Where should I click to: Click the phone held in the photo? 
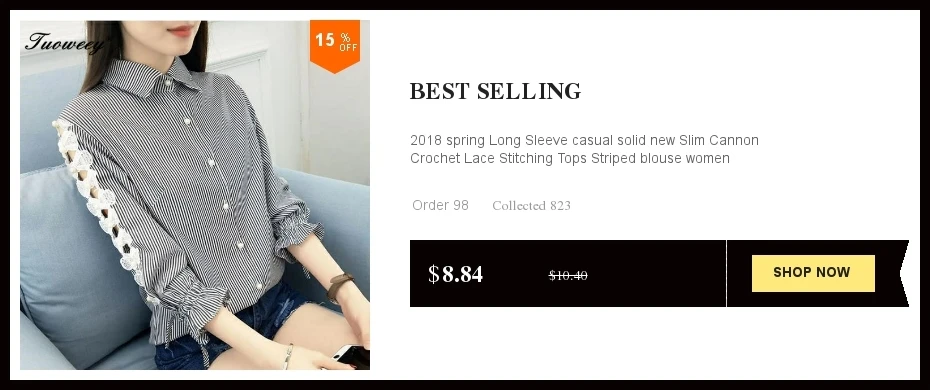pos(352,356)
